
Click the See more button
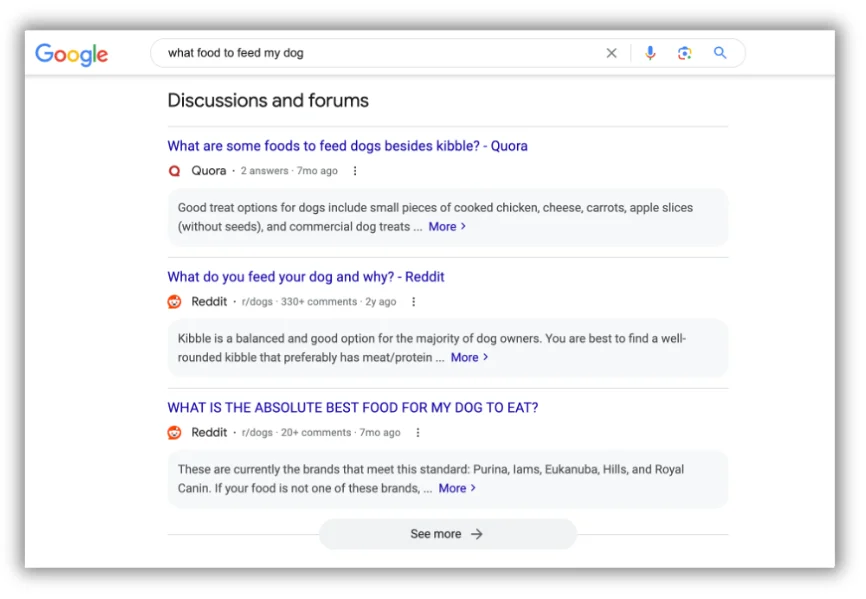[x=448, y=534]
